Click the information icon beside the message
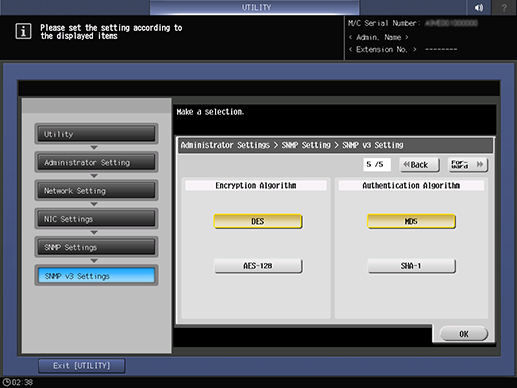This screenshot has width=517, height=388. [x=23, y=31]
